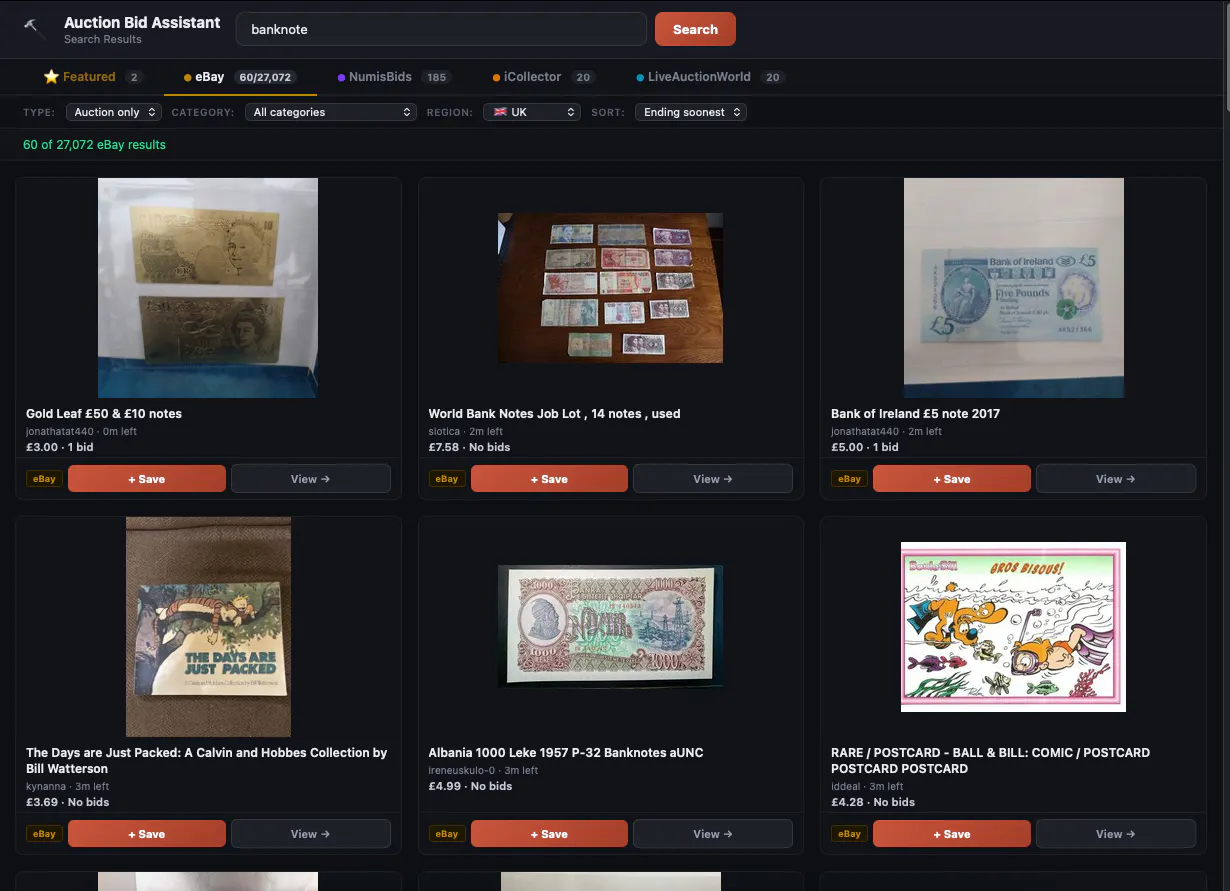Image resolution: width=1230 pixels, height=891 pixels.
Task: Click seller line "ireneuskulo-0 · 3m left"
Action: (x=483, y=771)
